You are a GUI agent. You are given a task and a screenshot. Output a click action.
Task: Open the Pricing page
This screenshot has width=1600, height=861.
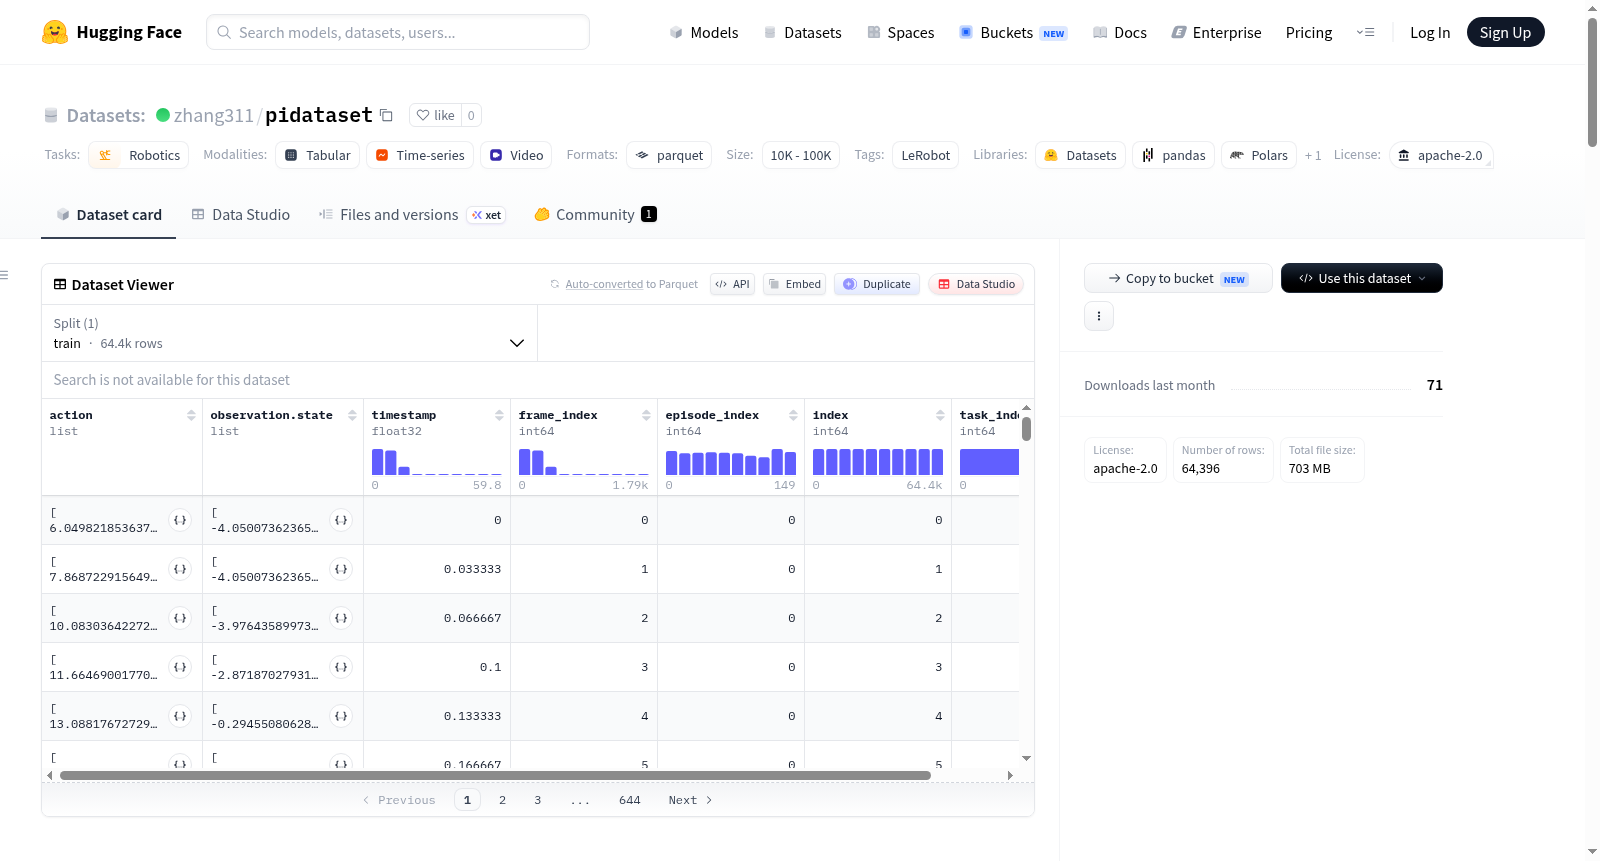coord(1309,33)
